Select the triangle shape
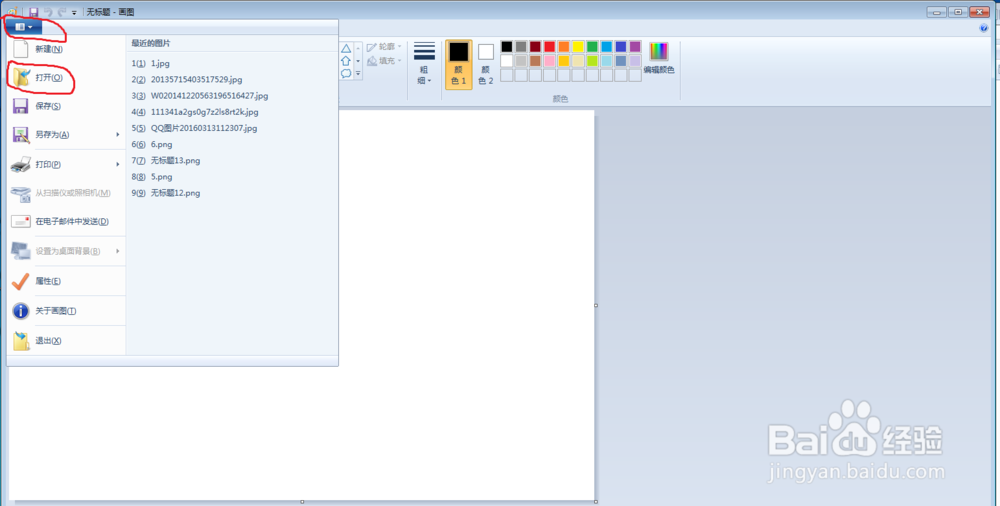1000x506 pixels. click(x=346, y=48)
